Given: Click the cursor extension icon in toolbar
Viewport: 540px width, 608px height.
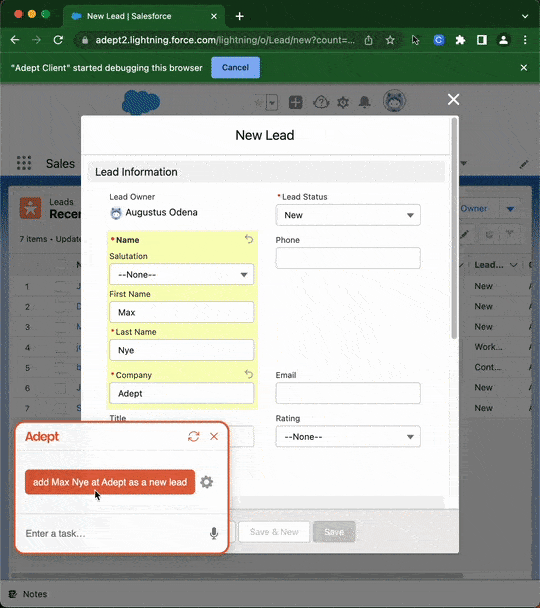Looking at the screenshot, I should pos(416,40).
